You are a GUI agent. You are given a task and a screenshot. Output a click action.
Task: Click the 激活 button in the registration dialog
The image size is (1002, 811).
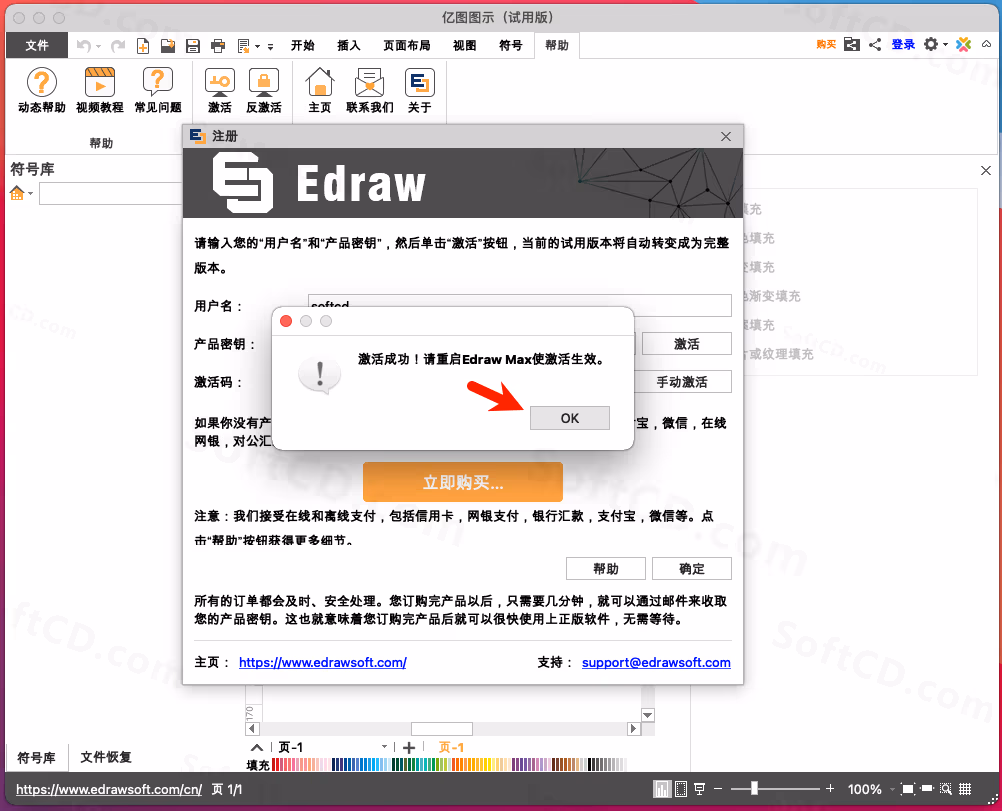[686, 344]
